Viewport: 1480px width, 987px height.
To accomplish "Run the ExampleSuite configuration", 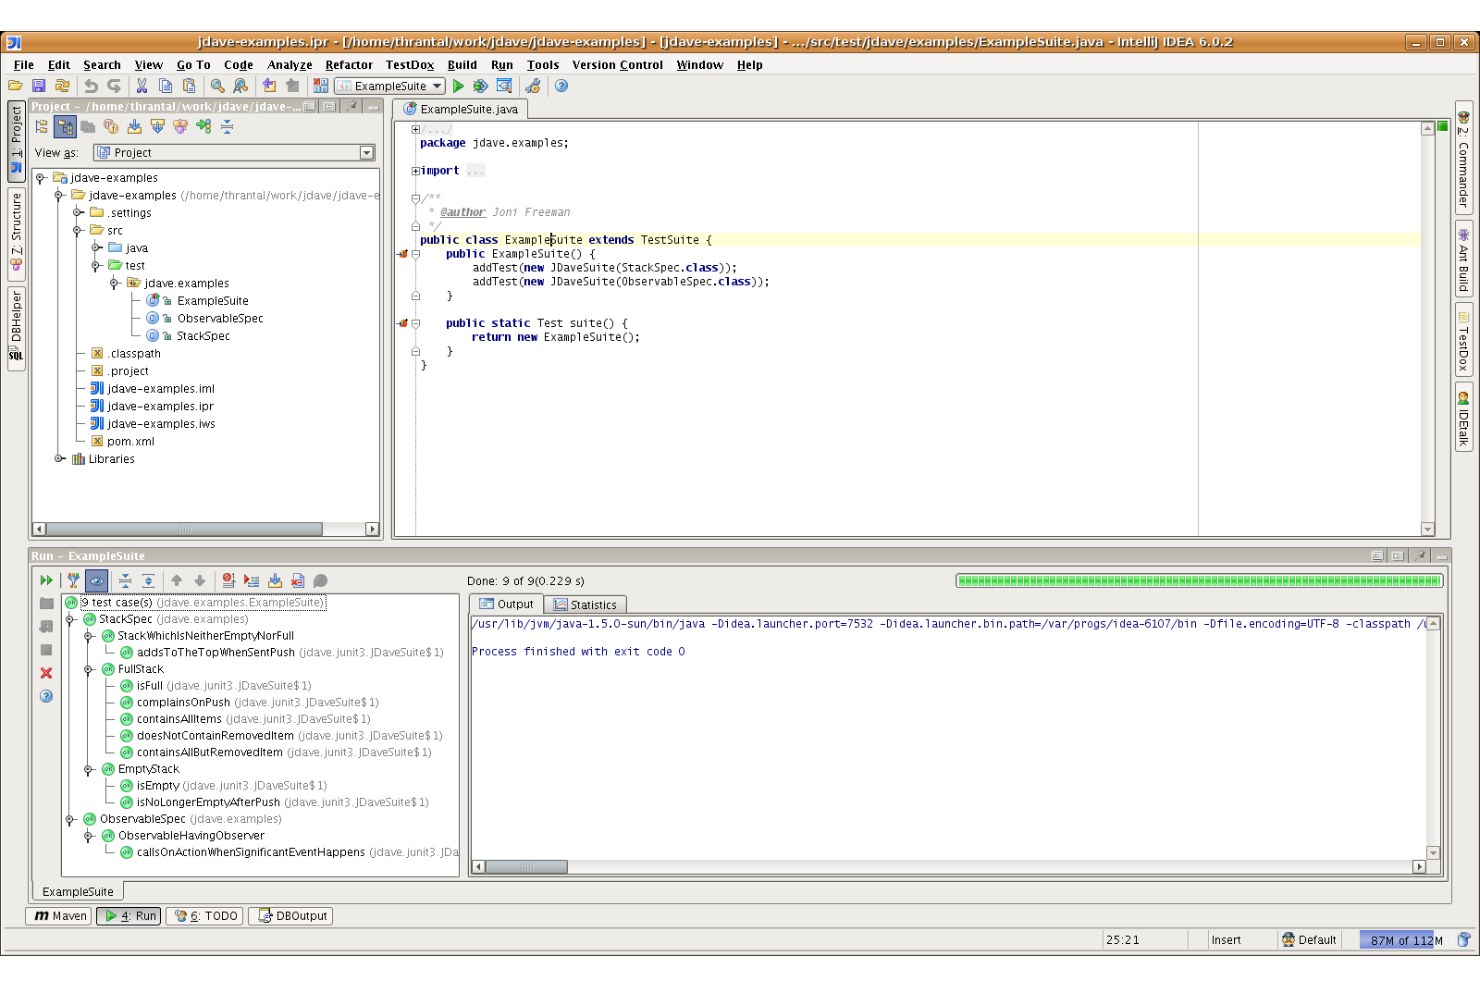I will [x=458, y=86].
